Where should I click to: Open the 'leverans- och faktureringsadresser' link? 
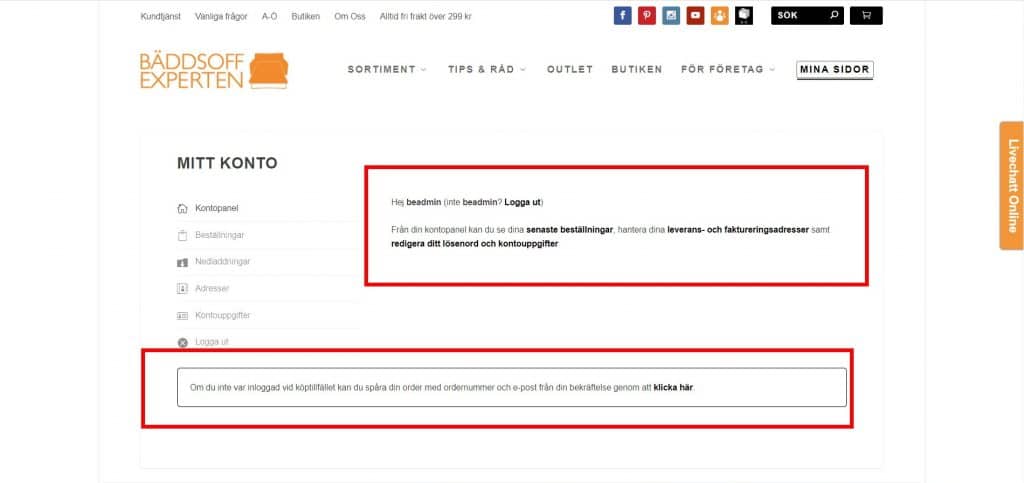[738, 230]
